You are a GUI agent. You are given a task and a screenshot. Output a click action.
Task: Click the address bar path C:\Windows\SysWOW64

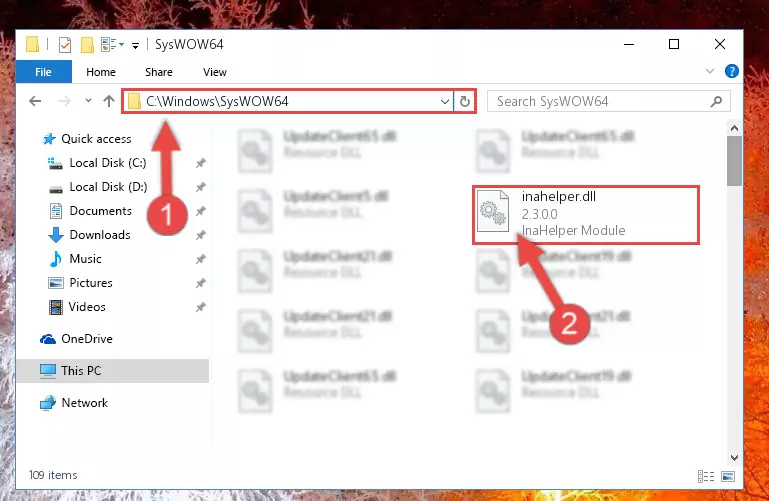click(x=217, y=101)
